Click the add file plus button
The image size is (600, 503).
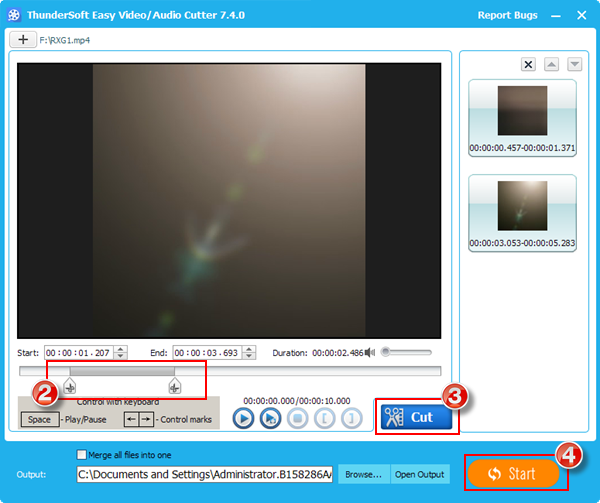click(x=23, y=39)
